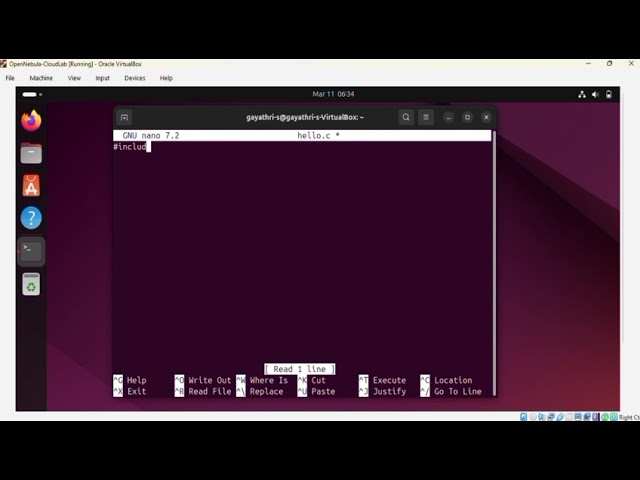Open the VirtualBox Help menu
This screenshot has width=640, height=480.
pos(166,78)
